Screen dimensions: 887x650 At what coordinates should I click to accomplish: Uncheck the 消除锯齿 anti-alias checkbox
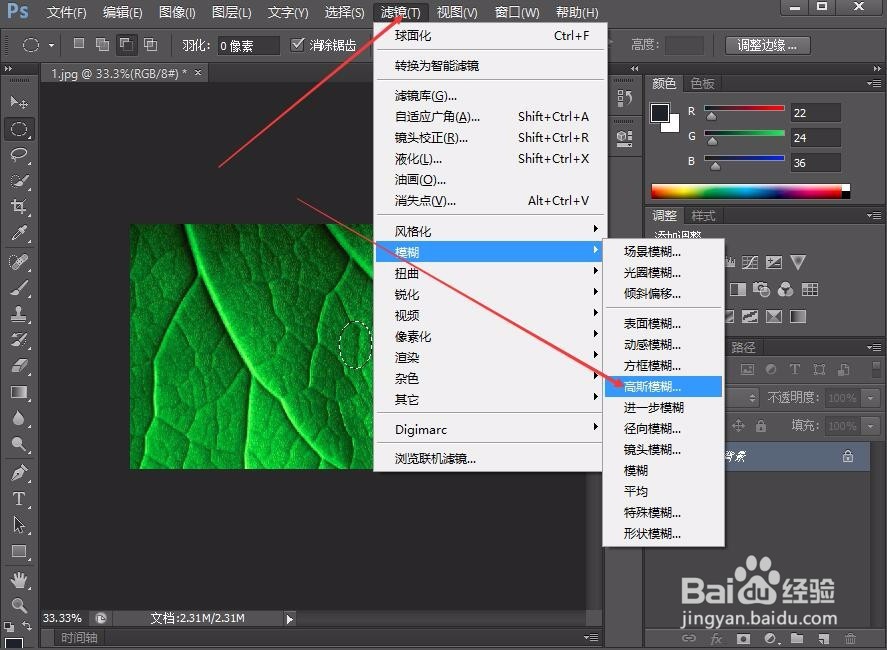(299, 44)
